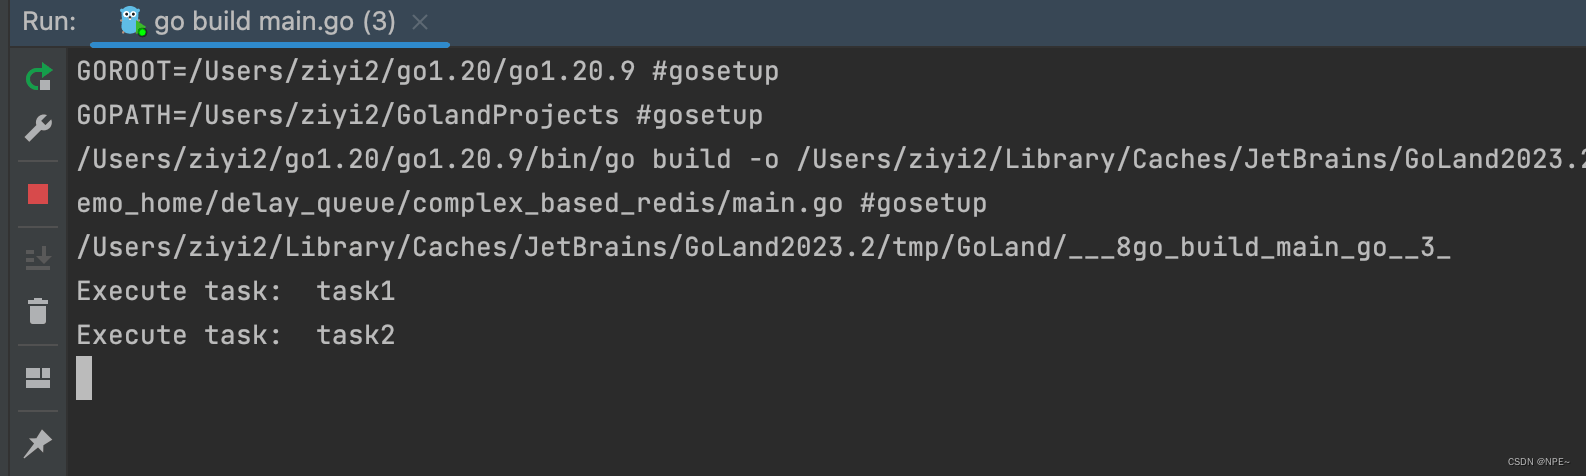
Task: Toggle the scroll-to-end arrow icon
Action: (38, 258)
